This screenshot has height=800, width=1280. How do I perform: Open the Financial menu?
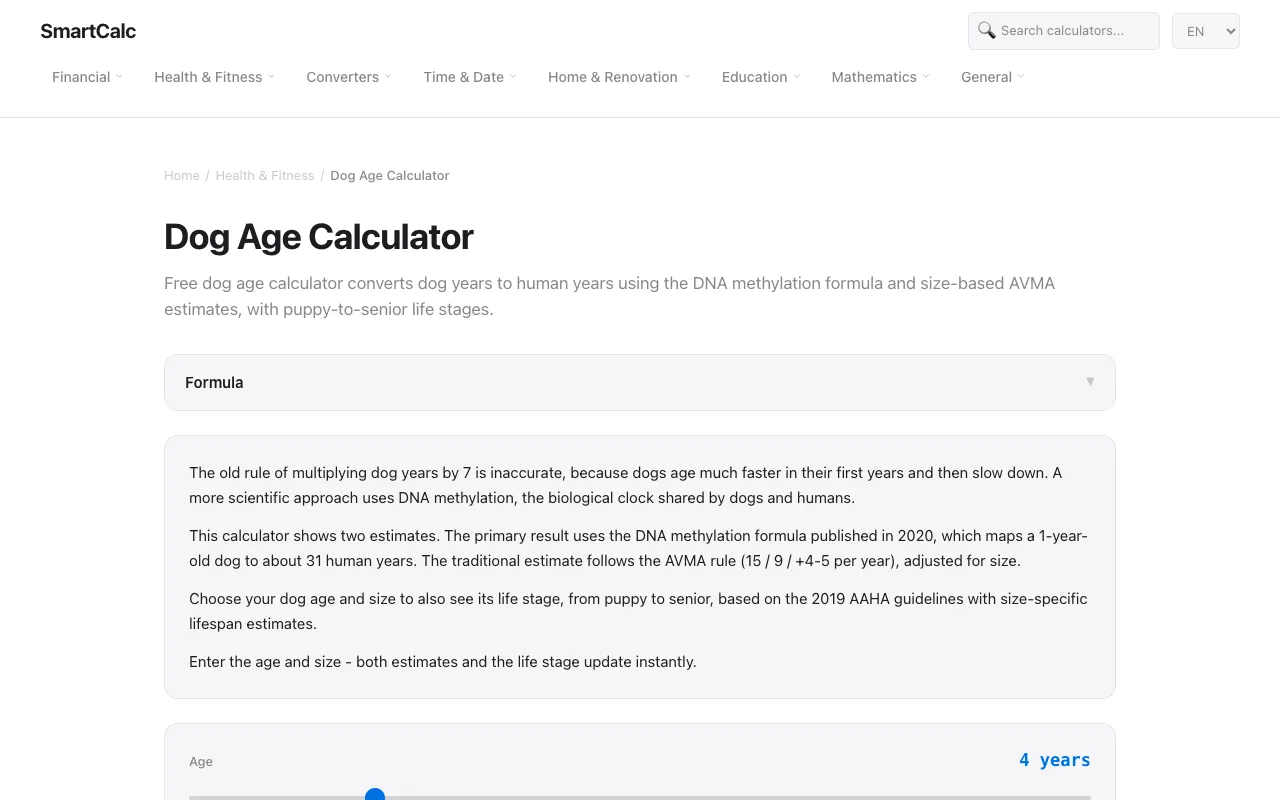(87, 77)
